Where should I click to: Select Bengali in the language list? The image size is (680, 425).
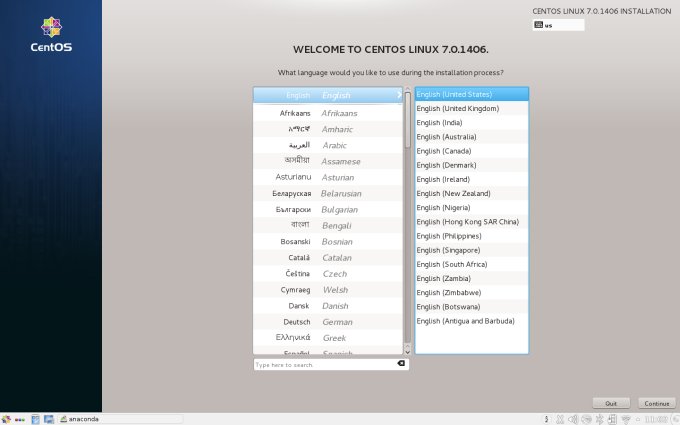coord(328,226)
